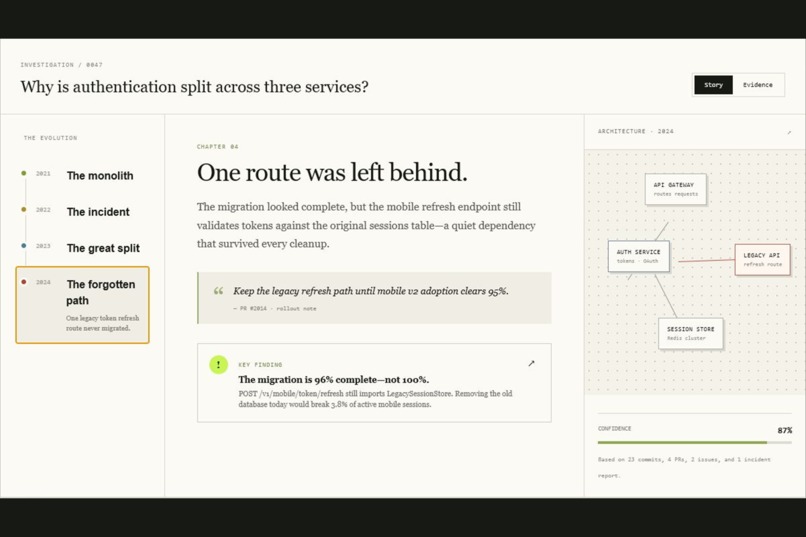This screenshot has height=537, width=806.
Task: Click the 'Chapter 04' label
Action: [217, 146]
